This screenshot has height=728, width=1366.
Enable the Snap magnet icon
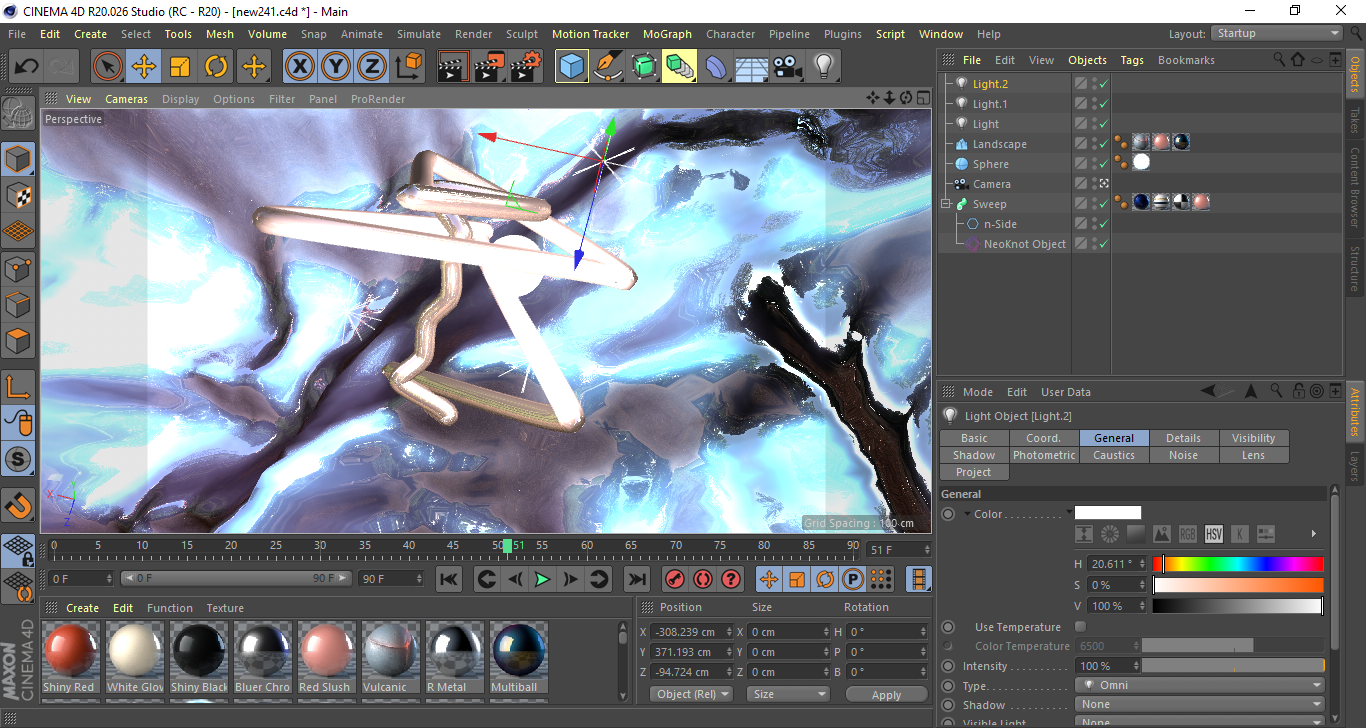(19, 505)
